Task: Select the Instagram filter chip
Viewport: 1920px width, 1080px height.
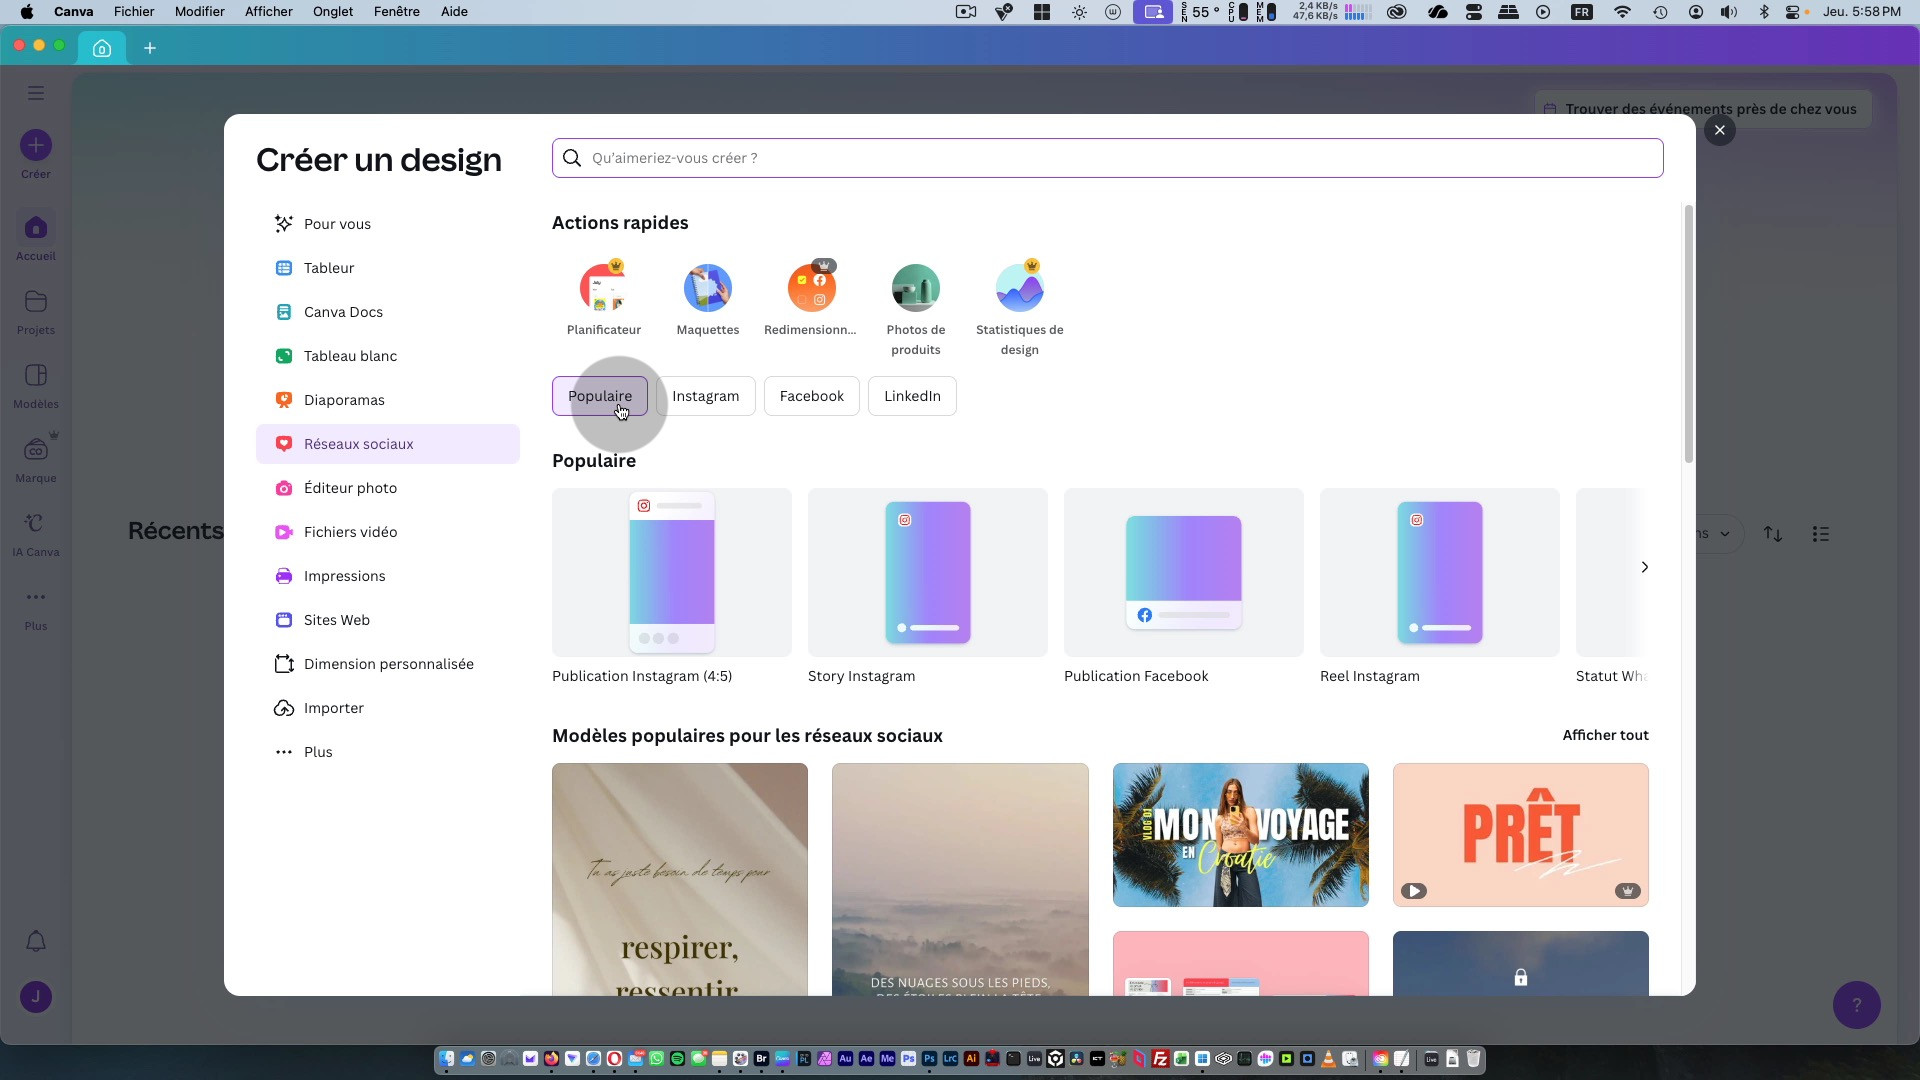Action: 705,396
